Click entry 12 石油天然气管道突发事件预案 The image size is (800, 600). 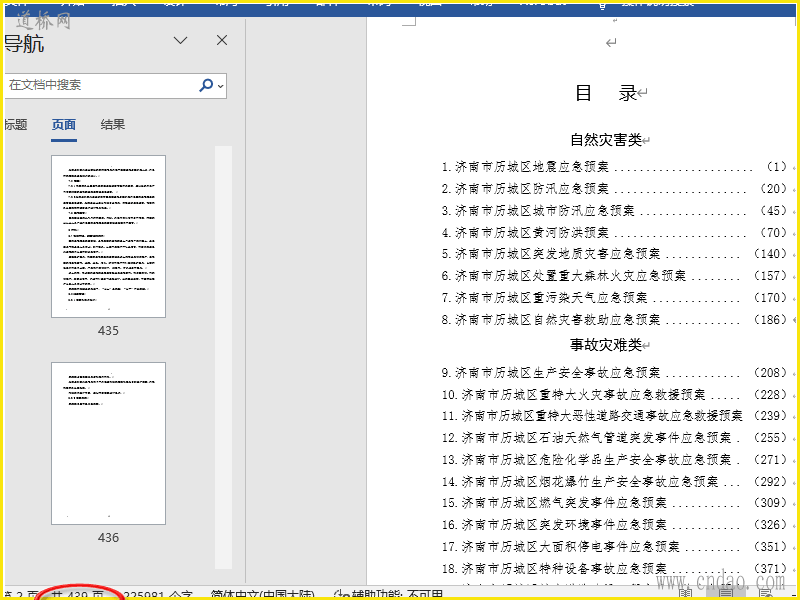point(587,438)
